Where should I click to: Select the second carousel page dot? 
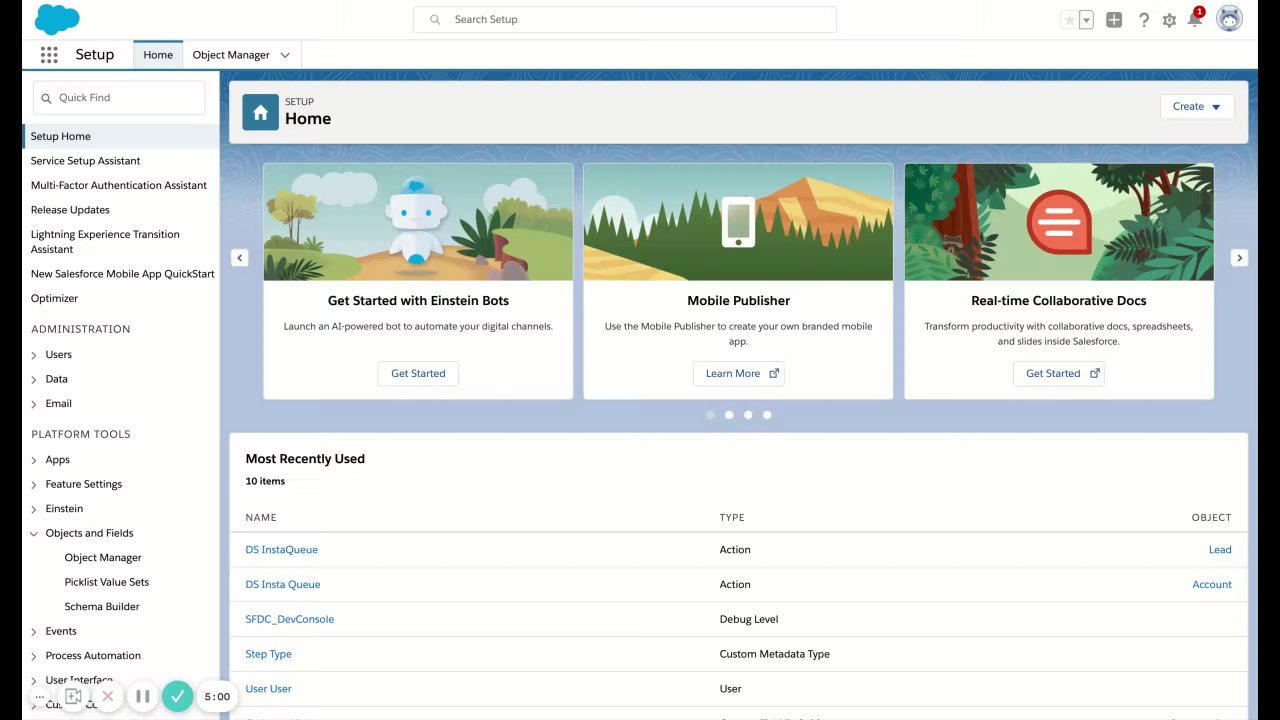(729, 415)
